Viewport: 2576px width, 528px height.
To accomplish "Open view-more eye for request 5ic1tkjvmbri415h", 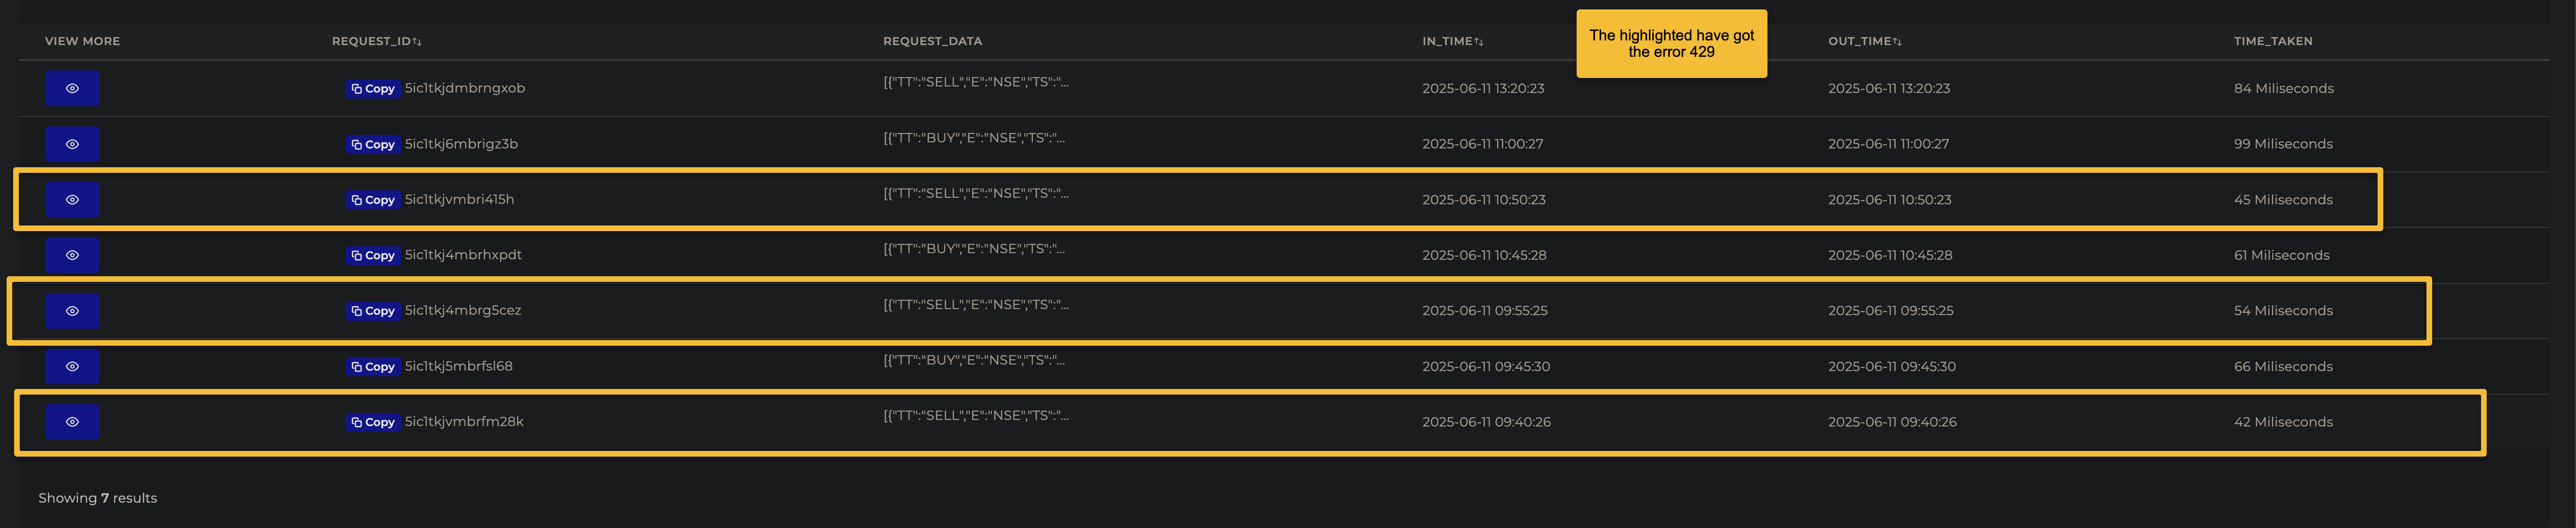I will 72,200.
